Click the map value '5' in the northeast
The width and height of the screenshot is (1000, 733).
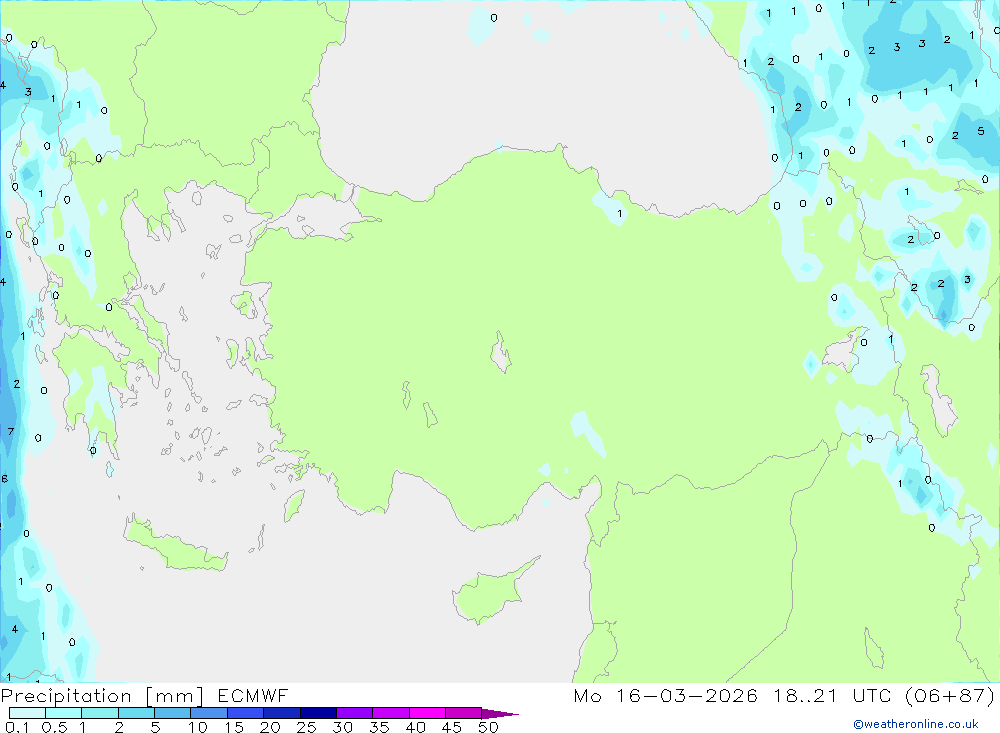tap(981, 131)
